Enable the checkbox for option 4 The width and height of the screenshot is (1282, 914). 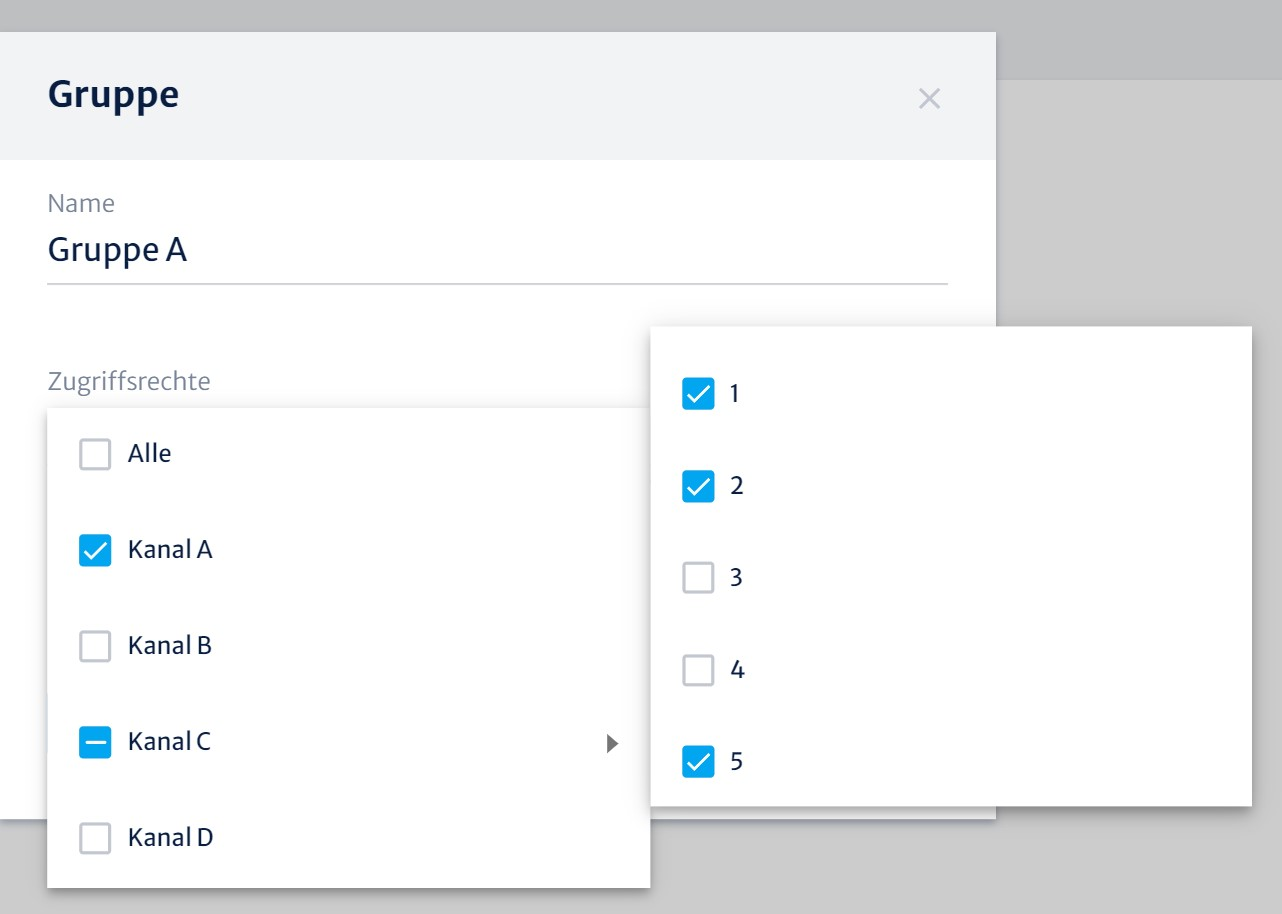pos(698,670)
